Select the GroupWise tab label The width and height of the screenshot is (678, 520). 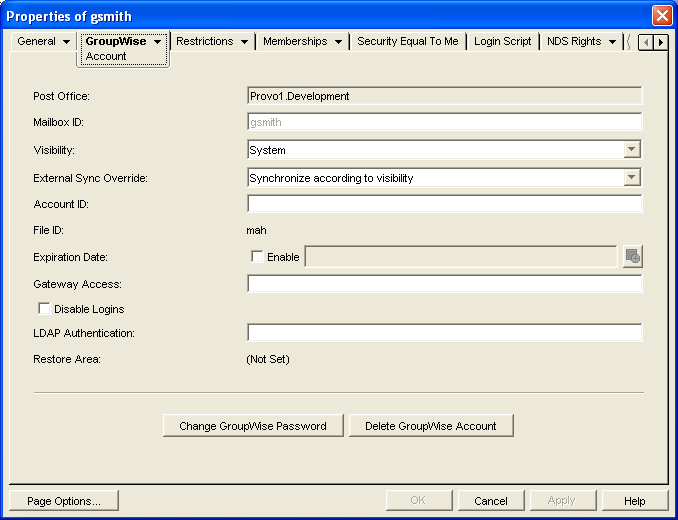click(116, 41)
